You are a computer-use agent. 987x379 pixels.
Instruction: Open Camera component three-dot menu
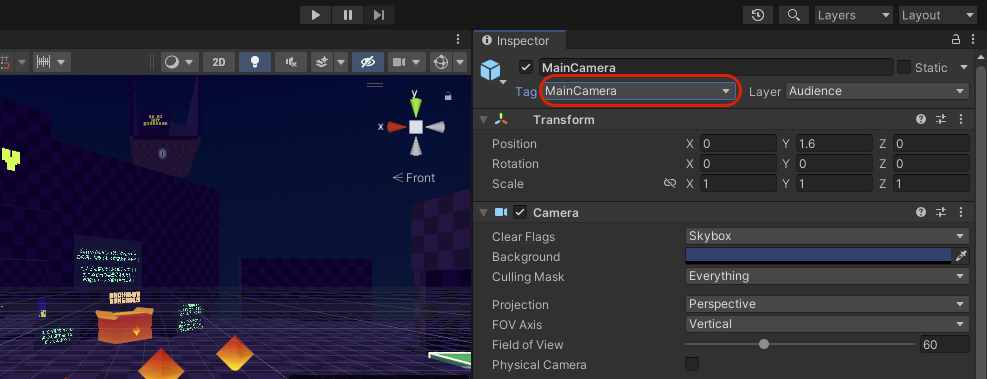pyautogui.click(x=961, y=213)
